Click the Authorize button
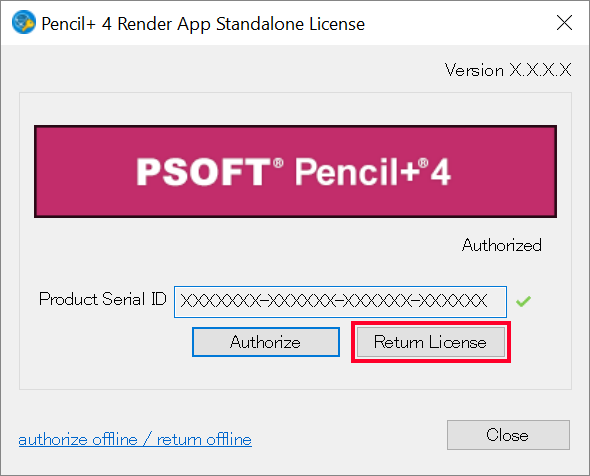590x476 pixels. click(x=266, y=342)
